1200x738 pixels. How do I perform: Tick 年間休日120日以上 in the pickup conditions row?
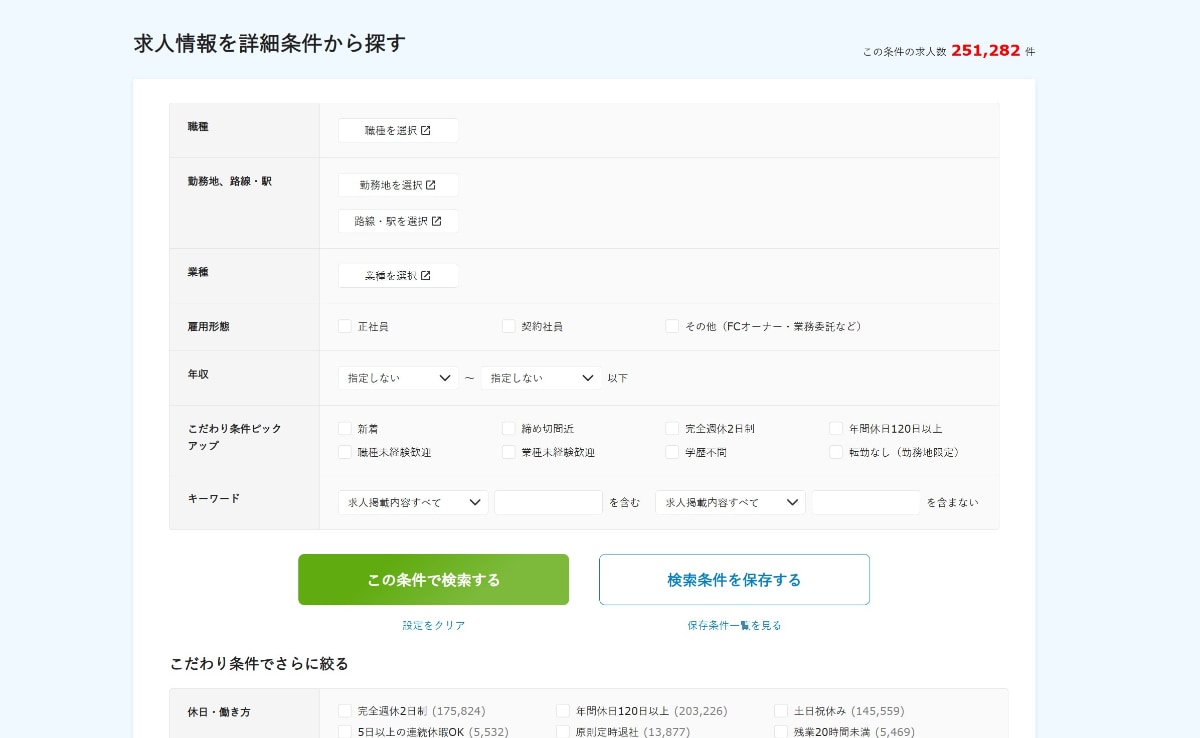click(836, 428)
